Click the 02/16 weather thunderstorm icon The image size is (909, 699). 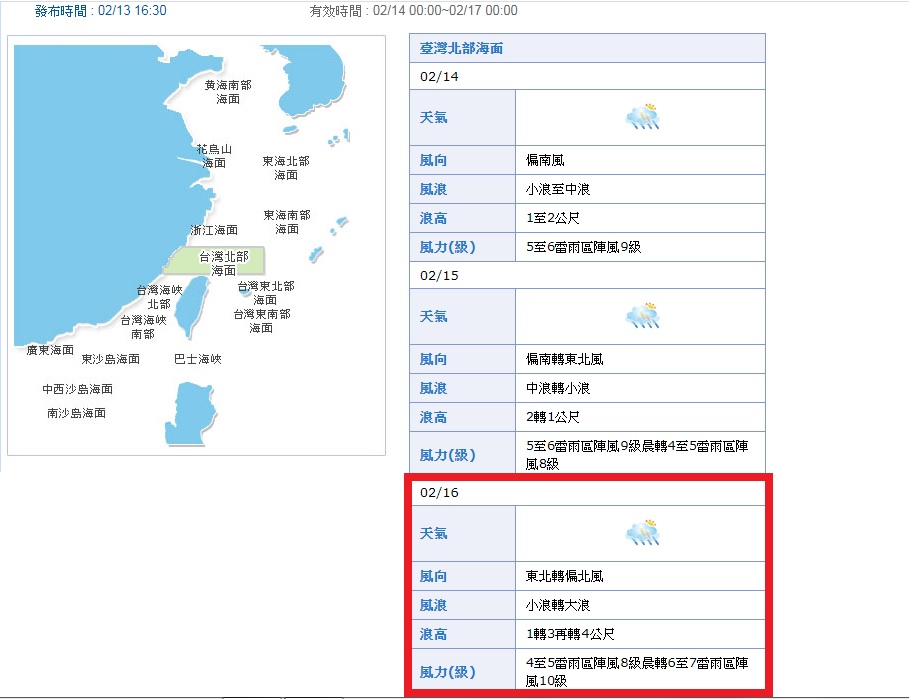[642, 533]
